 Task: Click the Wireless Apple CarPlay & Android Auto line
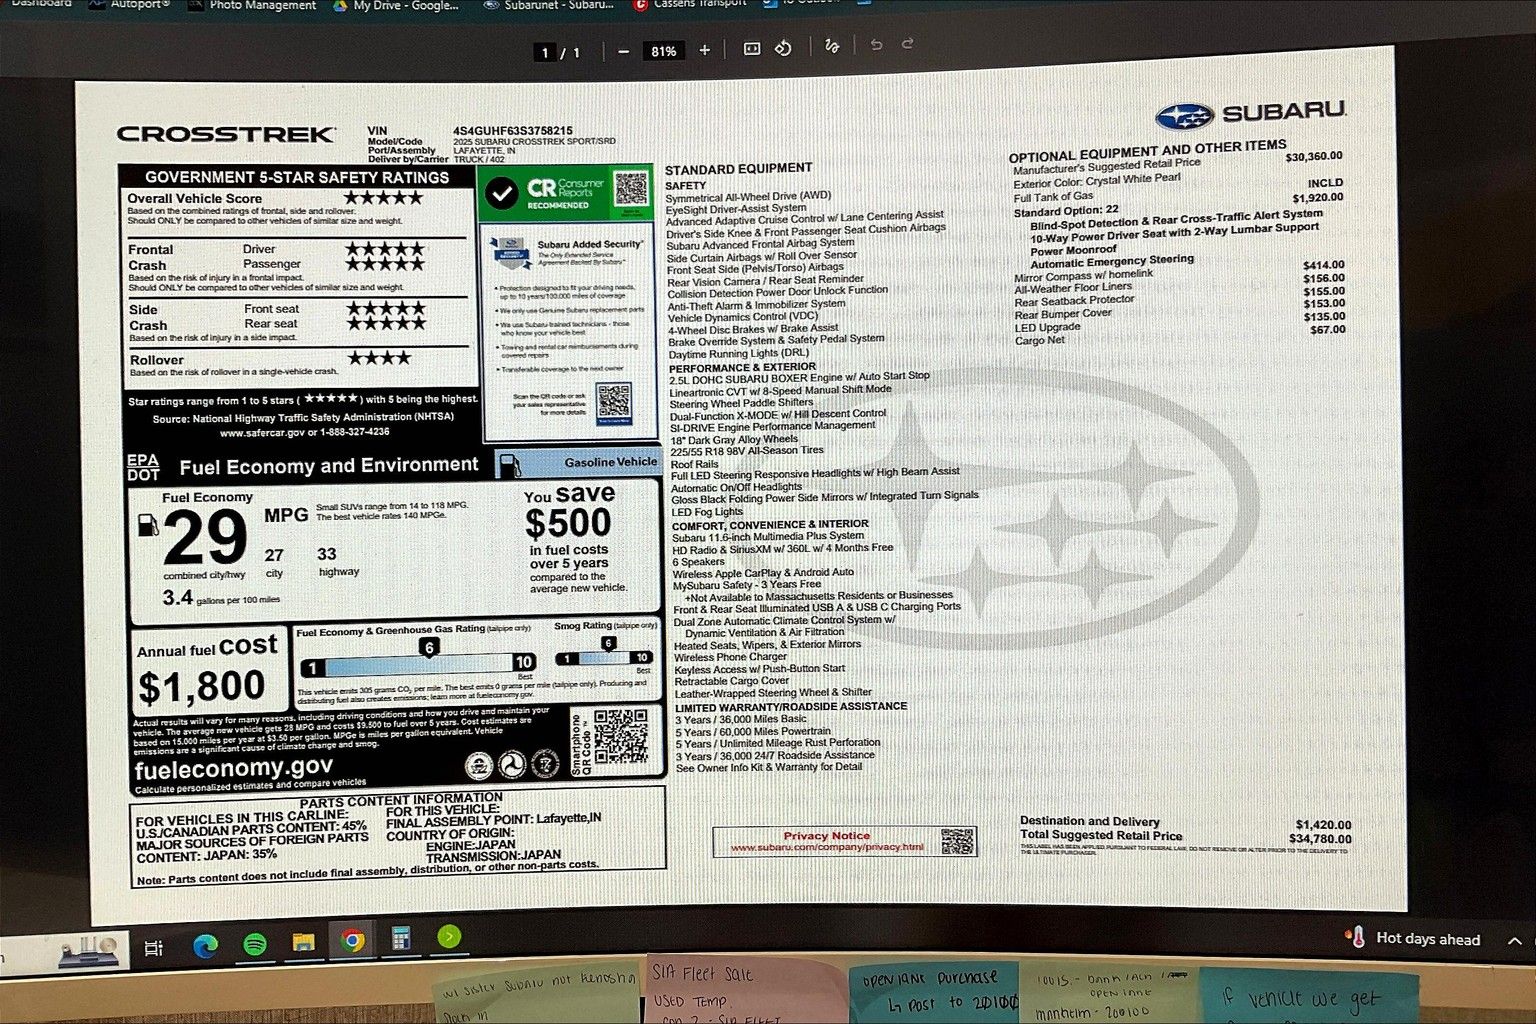pos(762,573)
